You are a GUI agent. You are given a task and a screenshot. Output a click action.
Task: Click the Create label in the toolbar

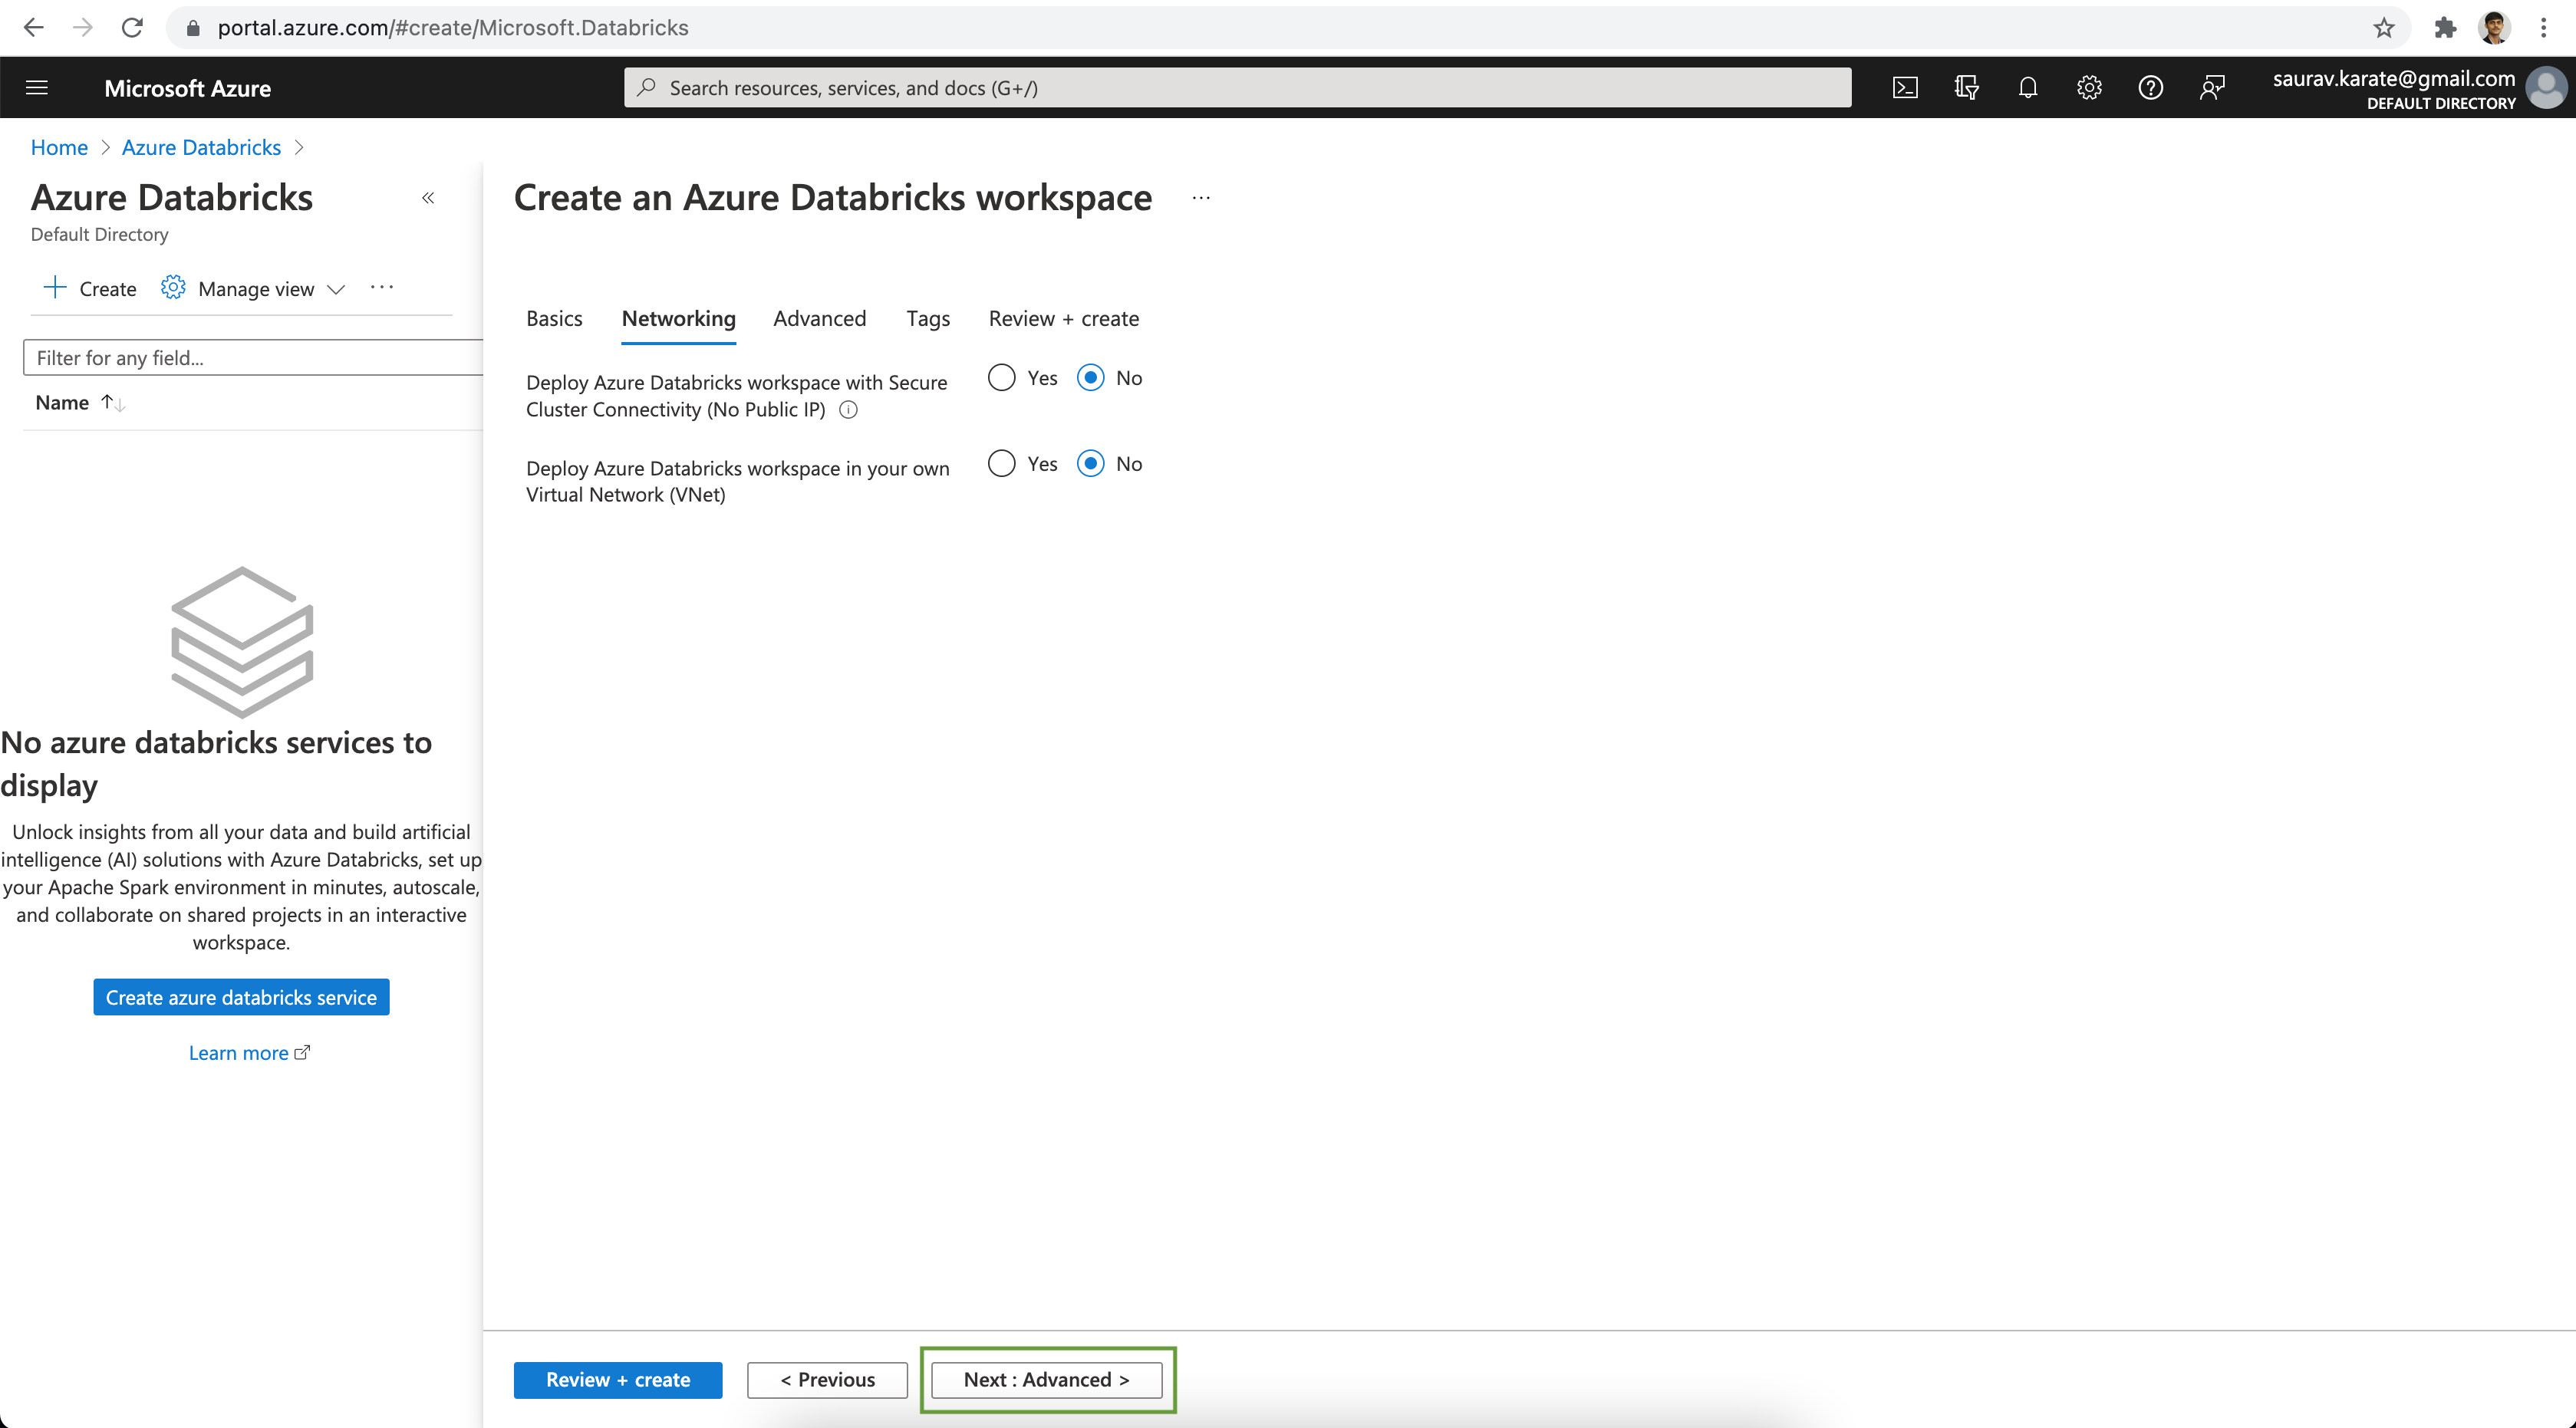(x=107, y=289)
